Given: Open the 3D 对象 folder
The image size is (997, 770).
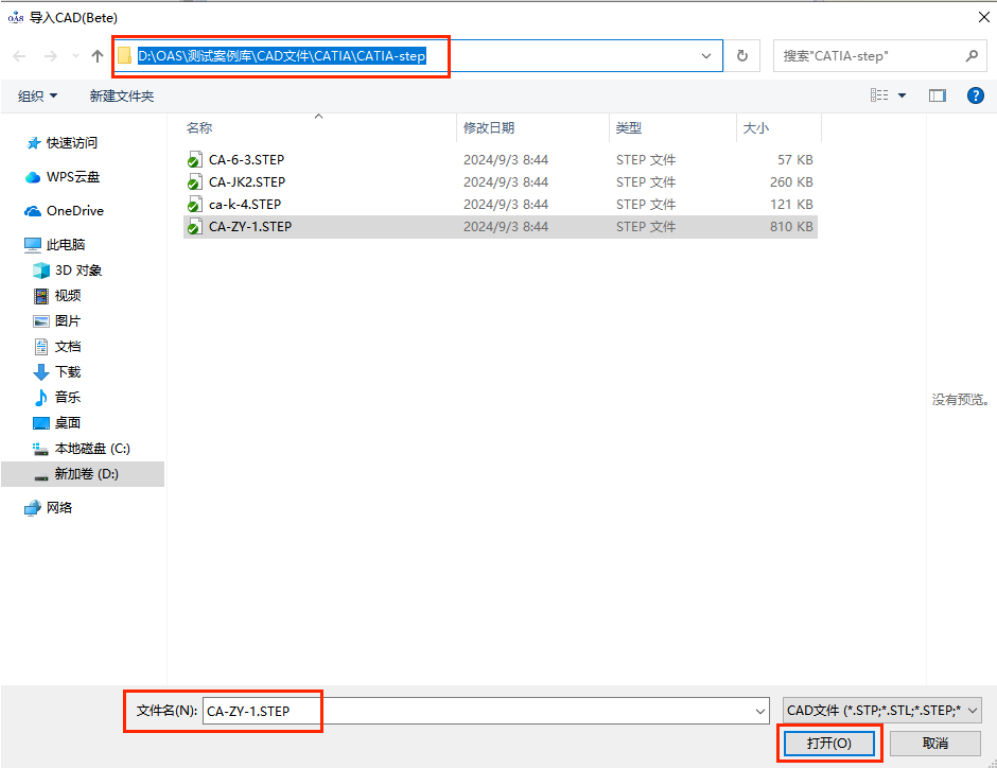Looking at the screenshot, I should (67, 270).
